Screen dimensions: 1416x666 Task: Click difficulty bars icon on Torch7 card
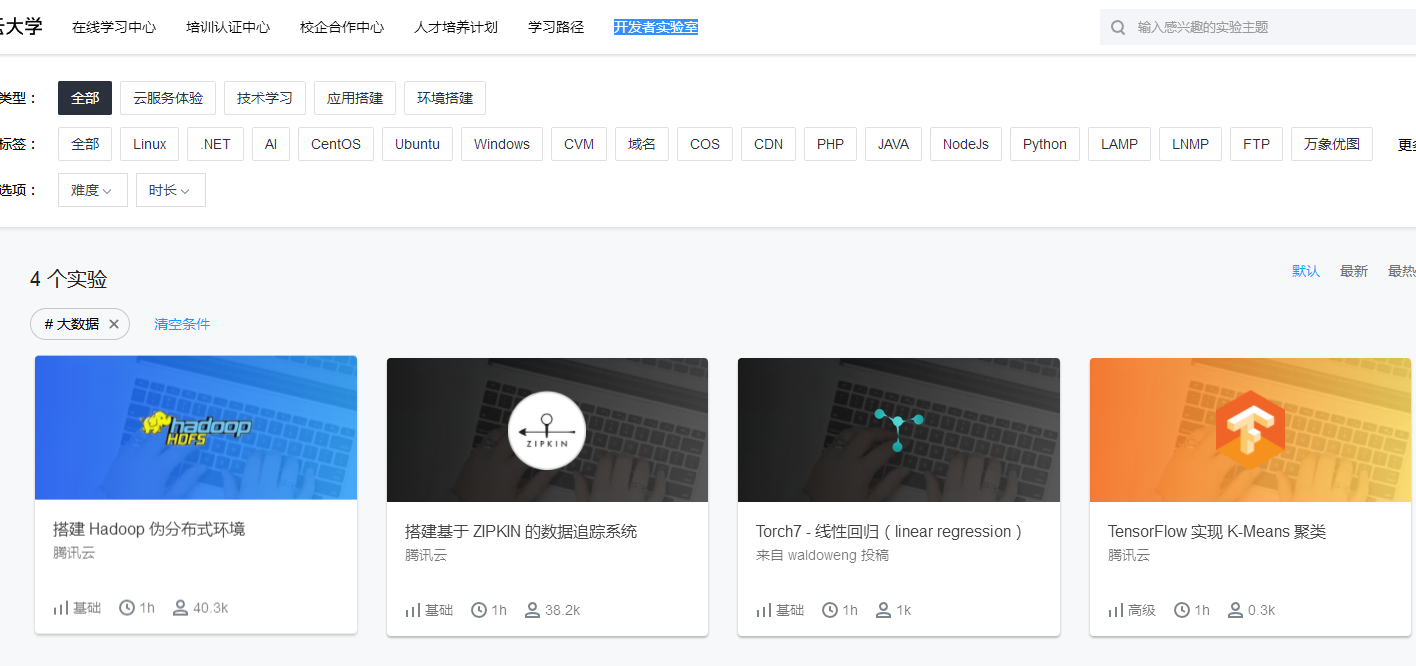point(764,610)
